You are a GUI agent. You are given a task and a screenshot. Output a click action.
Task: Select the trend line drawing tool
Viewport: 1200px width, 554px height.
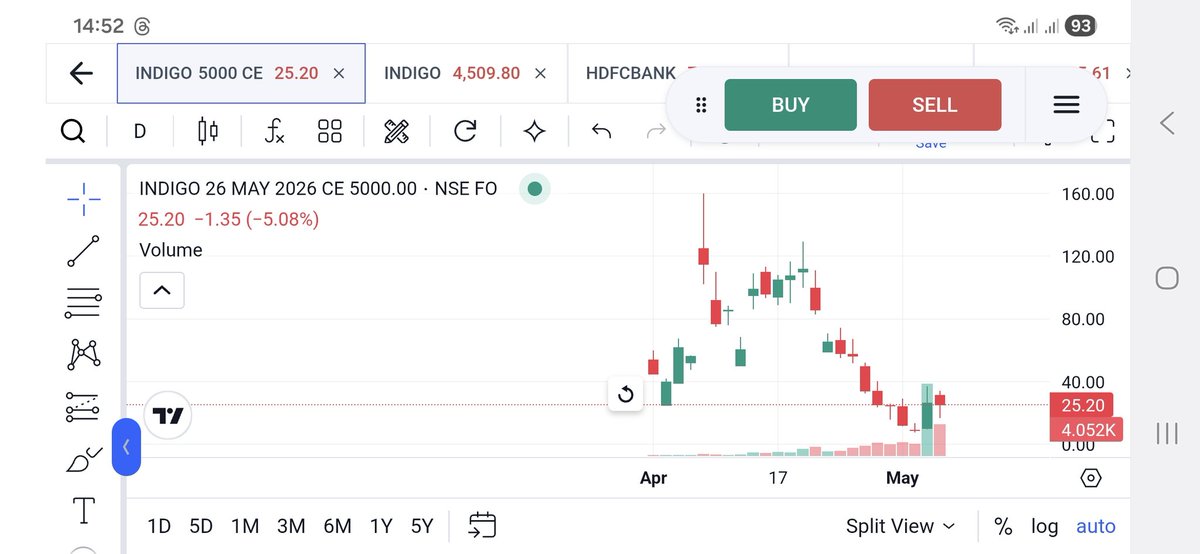[x=83, y=251]
